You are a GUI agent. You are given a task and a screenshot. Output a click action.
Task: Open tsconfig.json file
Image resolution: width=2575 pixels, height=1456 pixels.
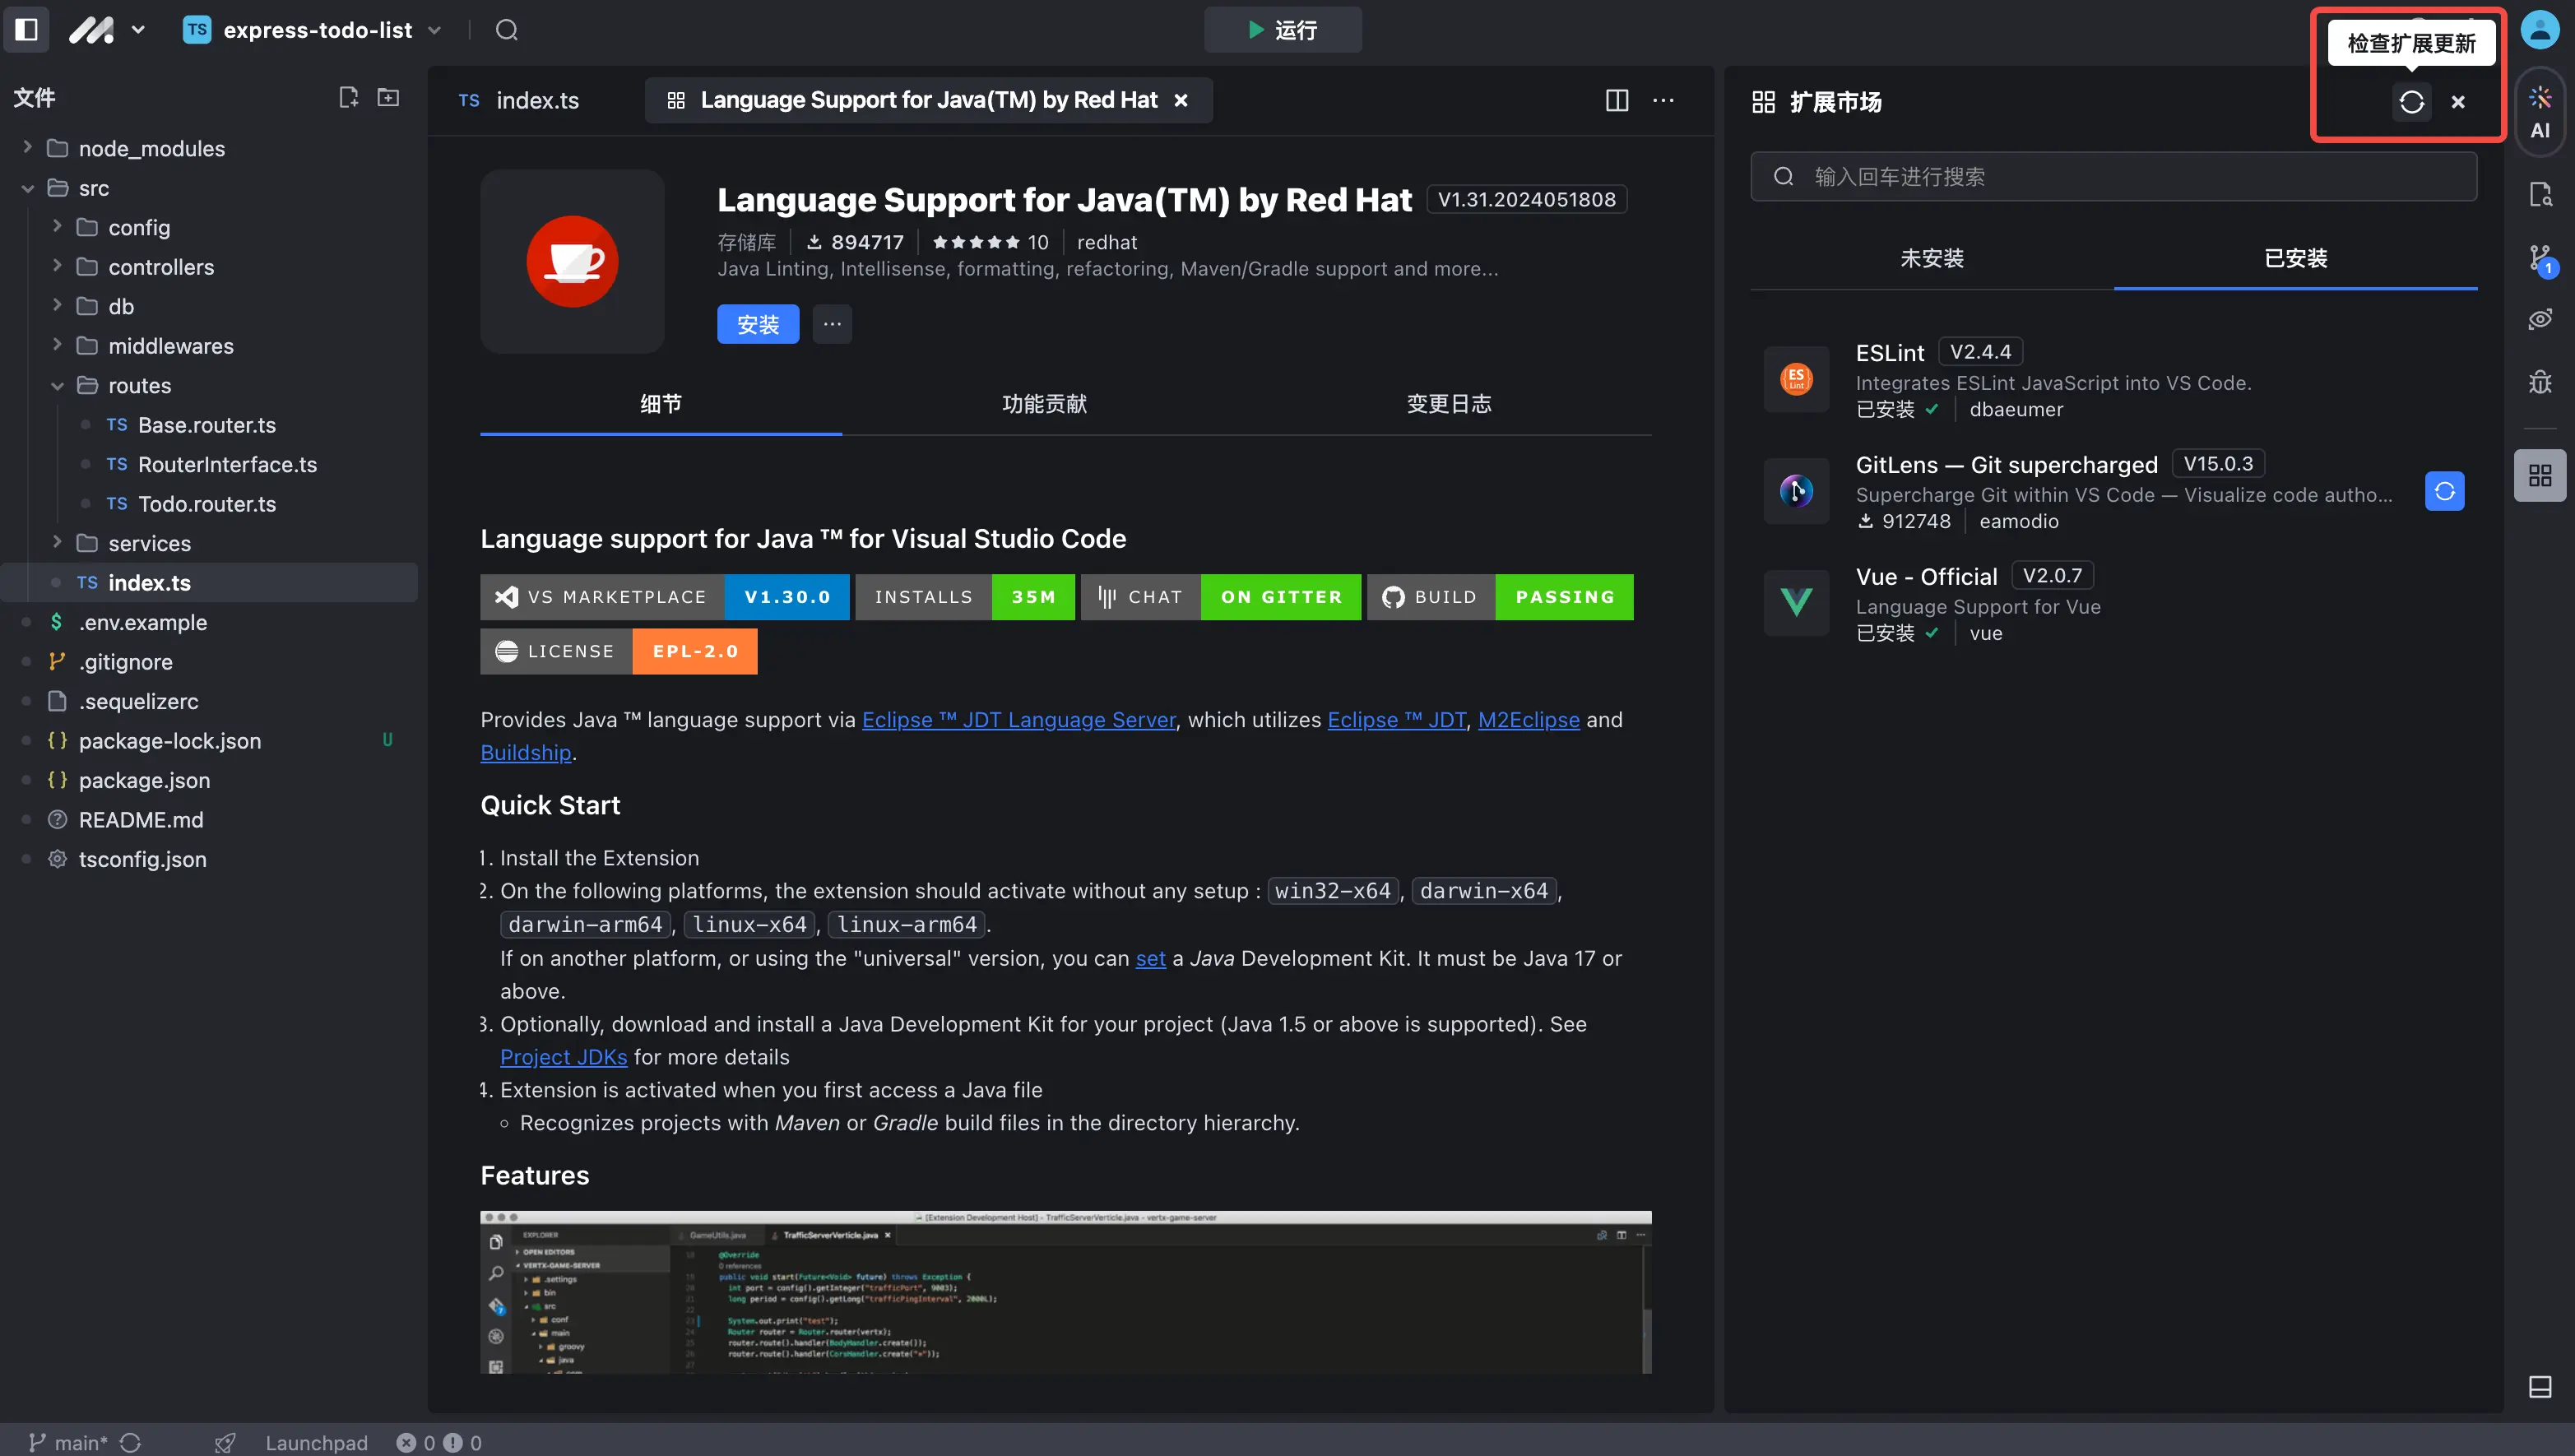pos(209,859)
